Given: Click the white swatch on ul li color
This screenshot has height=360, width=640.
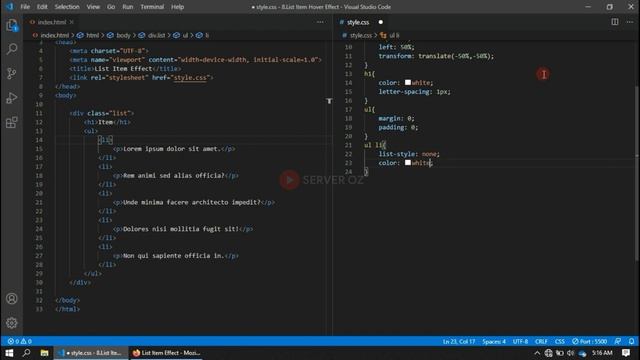Looking at the screenshot, I should coord(408,163).
